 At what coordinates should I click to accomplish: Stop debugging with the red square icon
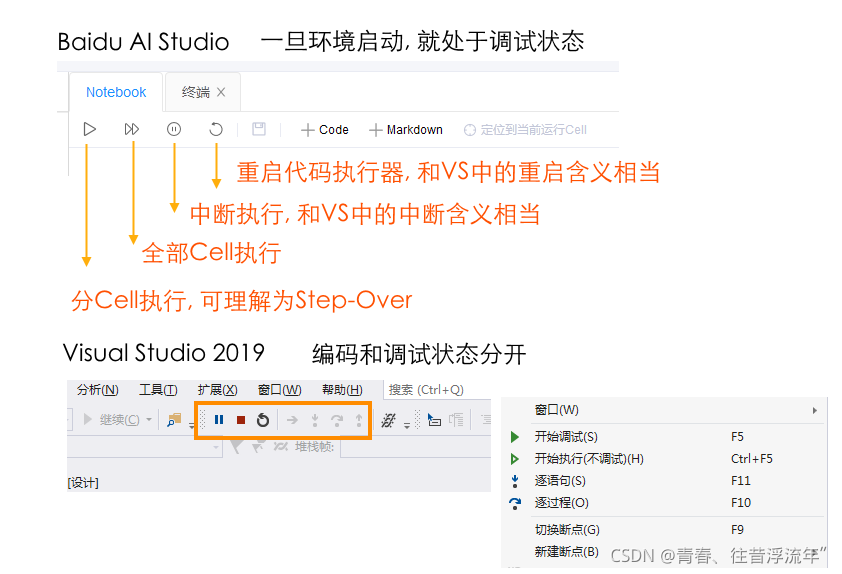point(241,419)
